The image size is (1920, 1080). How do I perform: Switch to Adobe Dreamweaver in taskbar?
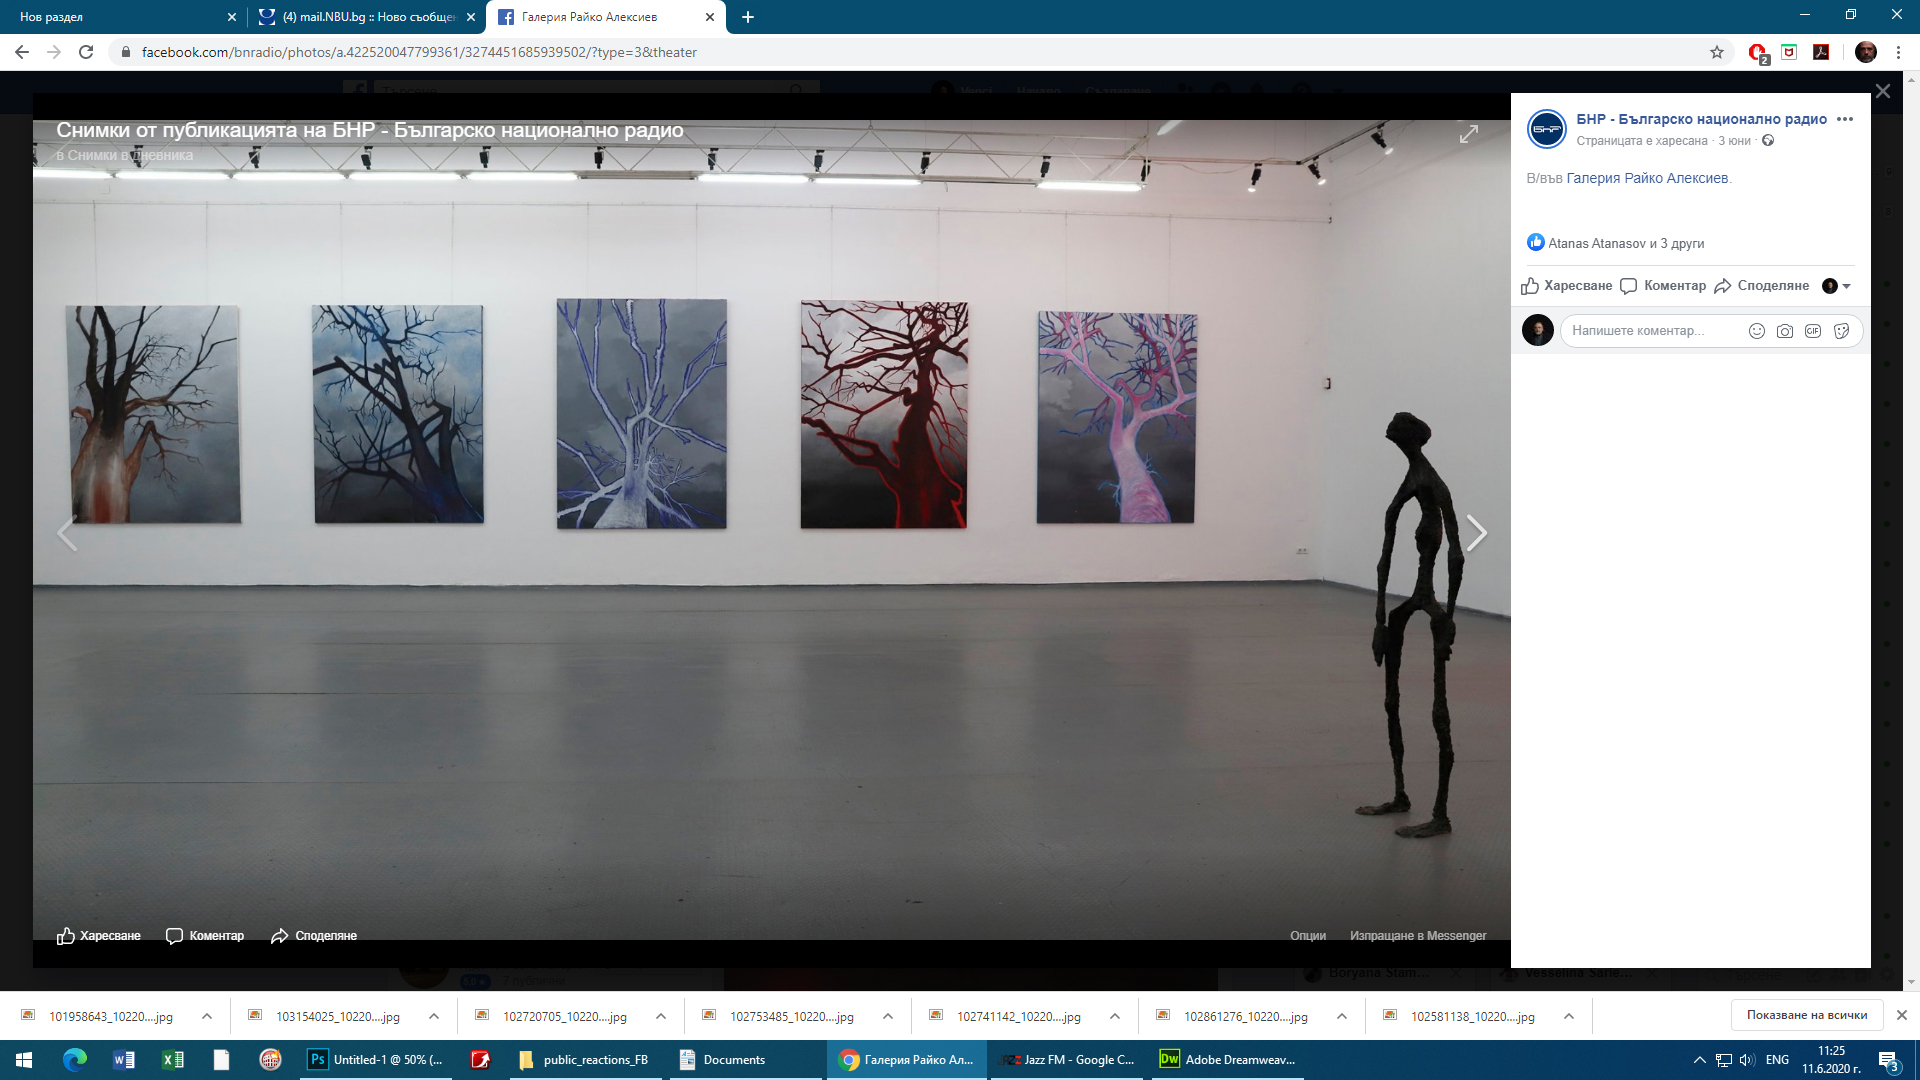tap(1228, 1060)
